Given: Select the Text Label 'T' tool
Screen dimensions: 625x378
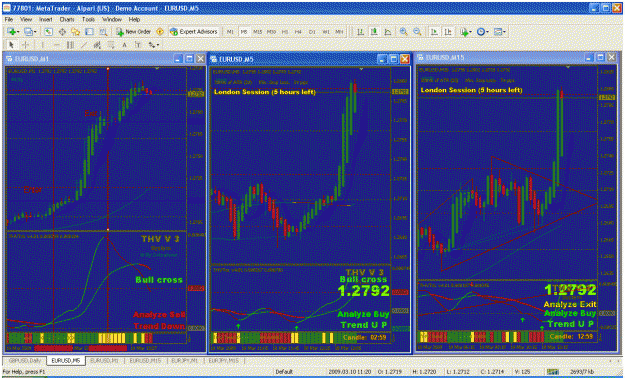Looking at the screenshot, I should click(x=138, y=45).
